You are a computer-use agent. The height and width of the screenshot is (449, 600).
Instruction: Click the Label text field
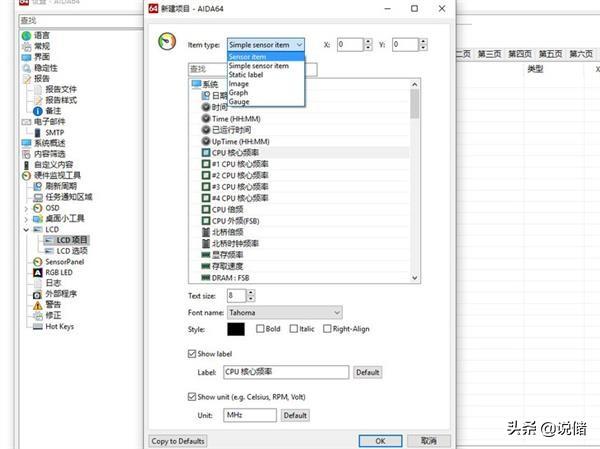pos(286,372)
